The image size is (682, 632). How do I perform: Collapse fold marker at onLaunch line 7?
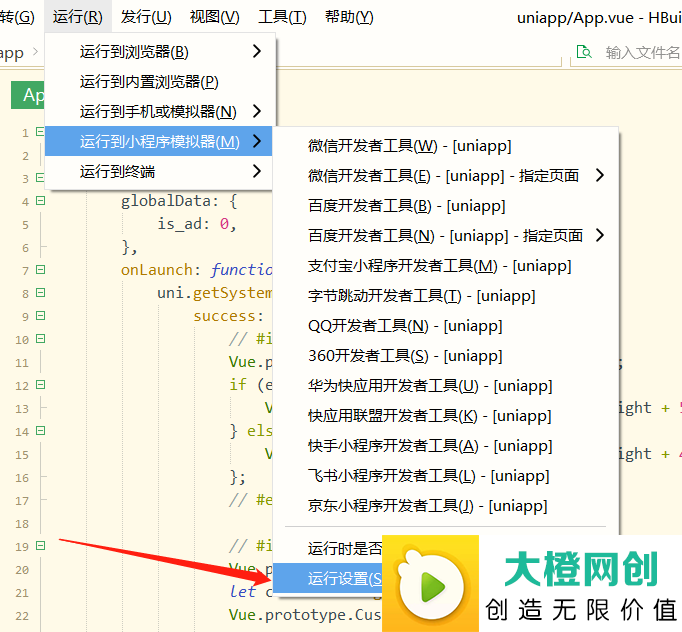(40, 270)
